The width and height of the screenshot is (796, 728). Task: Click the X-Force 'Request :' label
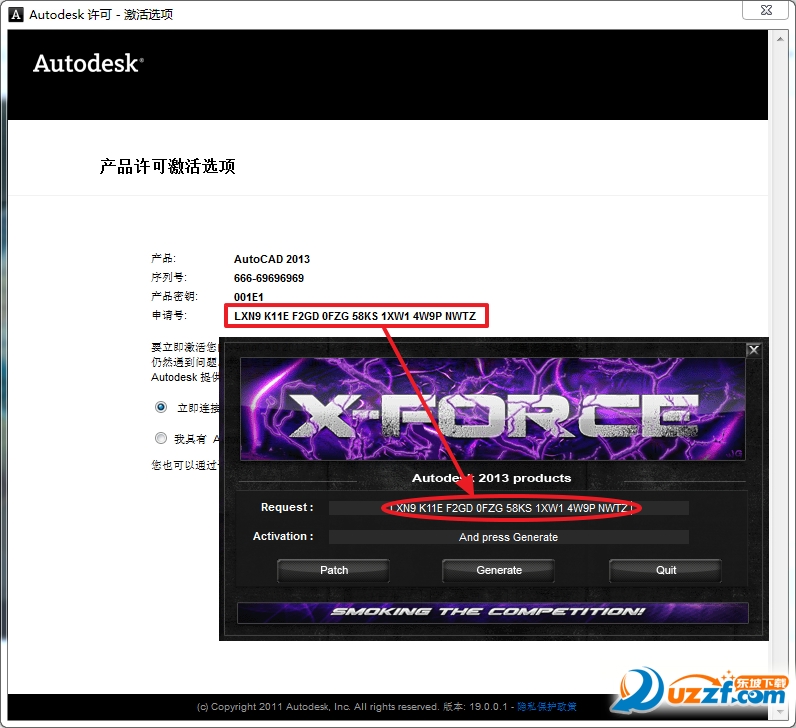click(287, 507)
